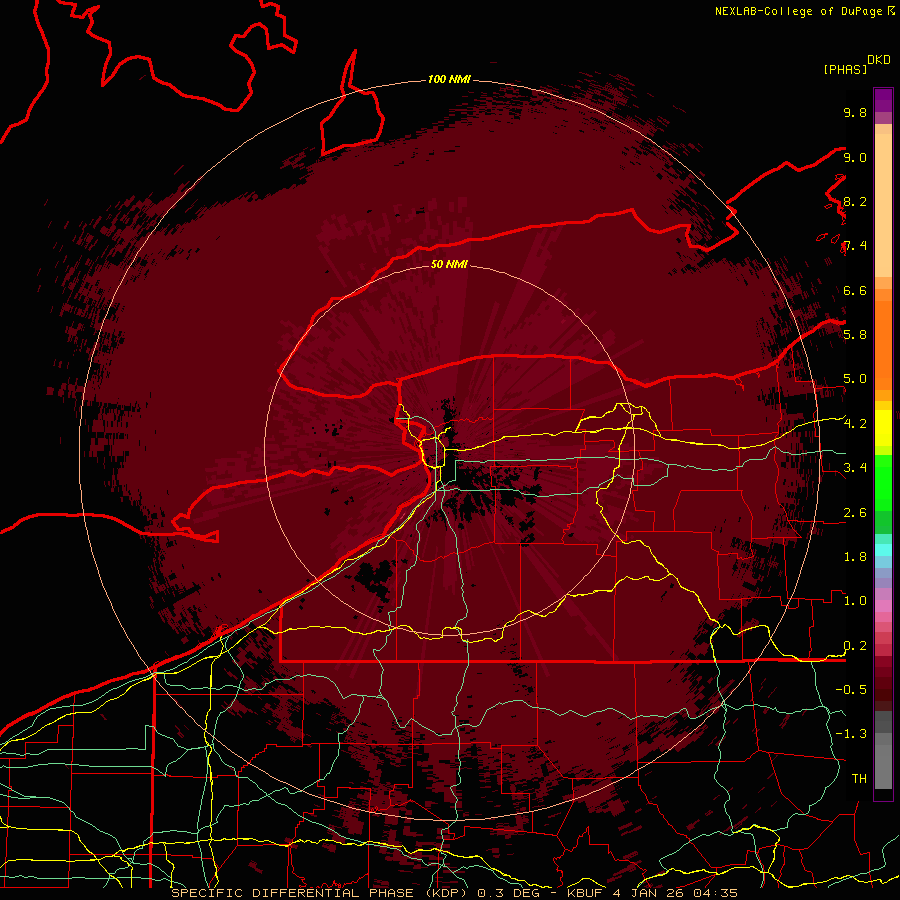
Task: Pick the peach segment of the color bar
Action: [883, 207]
